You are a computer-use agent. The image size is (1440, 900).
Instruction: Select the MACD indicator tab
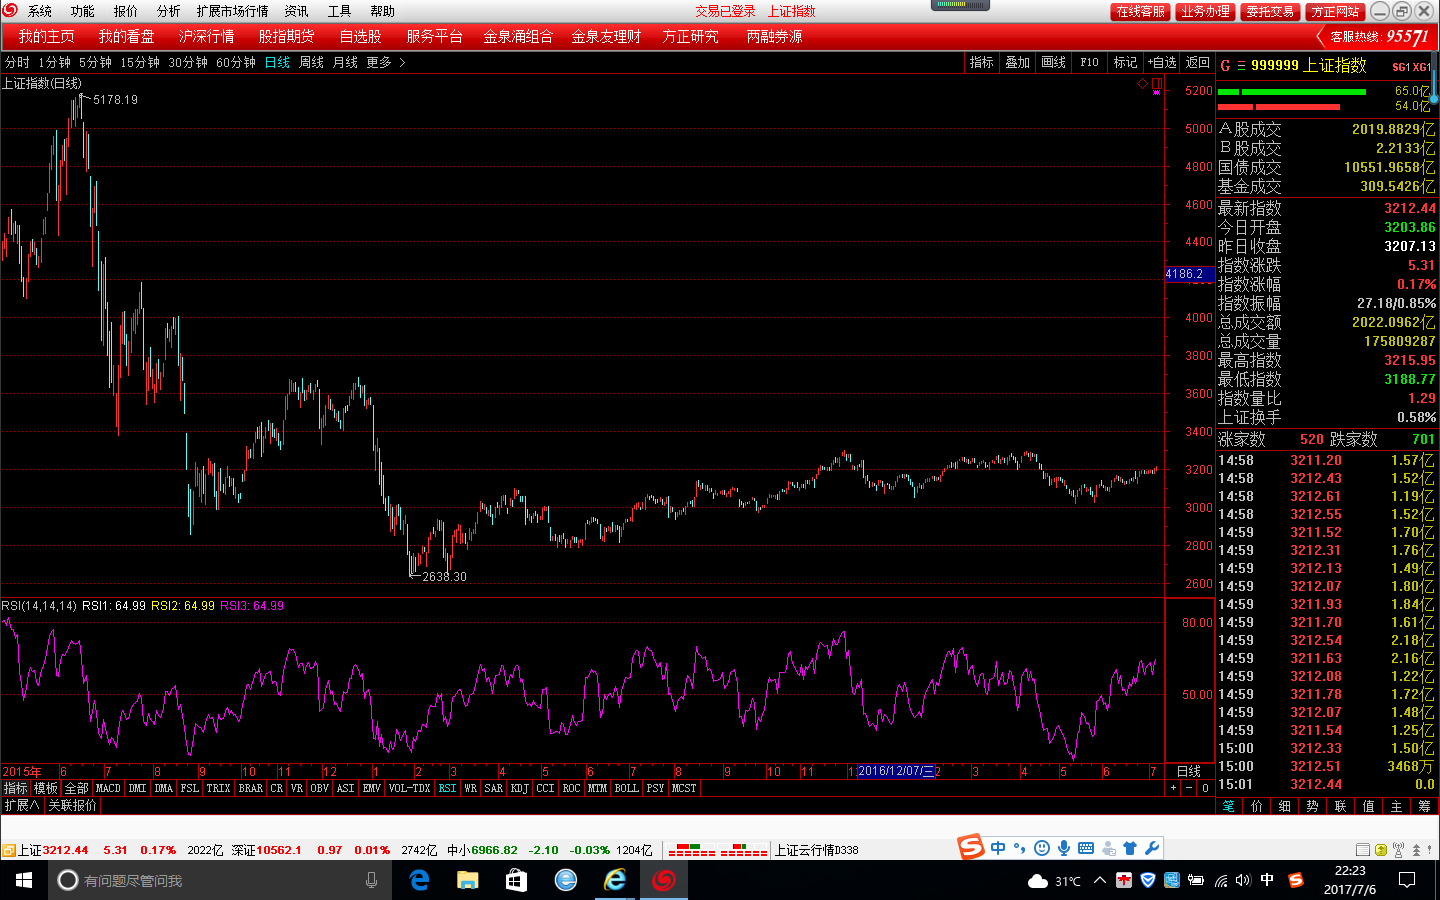coord(108,788)
